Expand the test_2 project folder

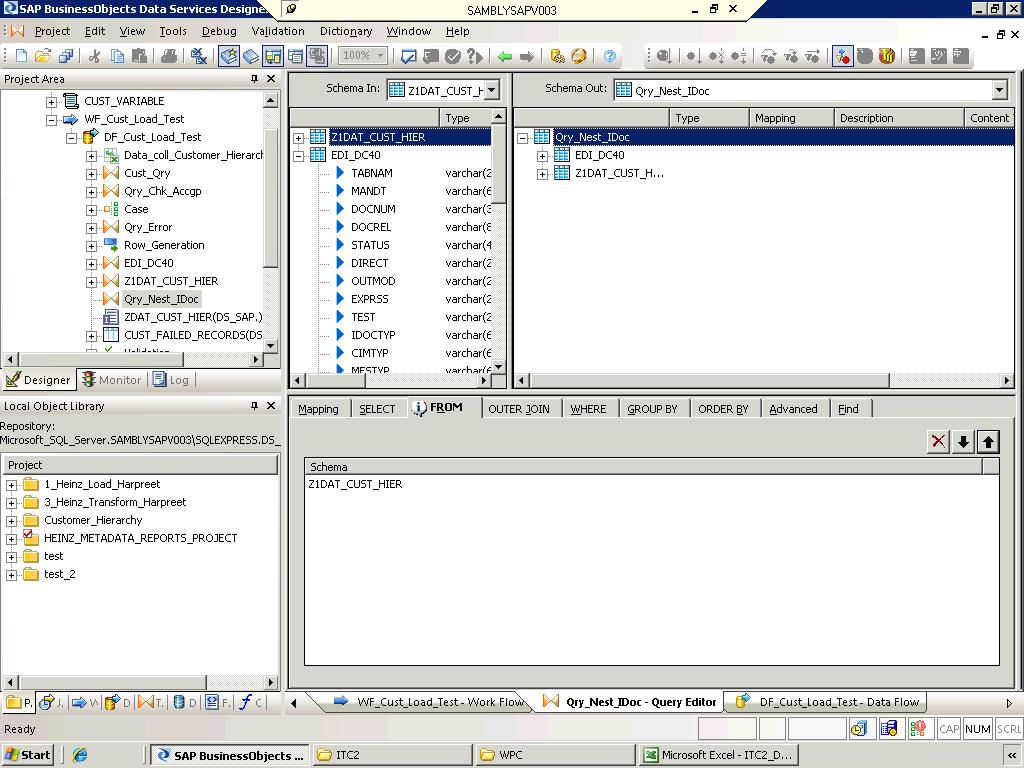(11, 575)
